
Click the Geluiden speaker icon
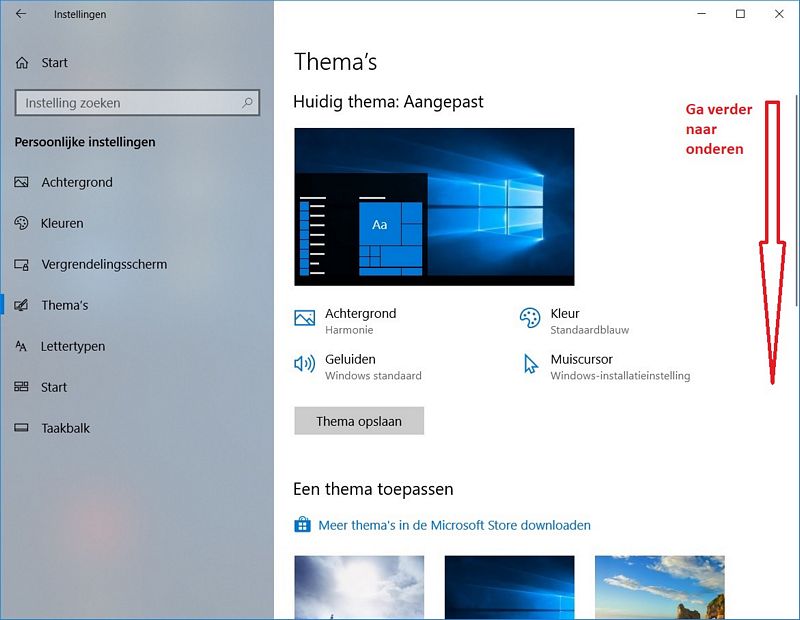(x=305, y=364)
